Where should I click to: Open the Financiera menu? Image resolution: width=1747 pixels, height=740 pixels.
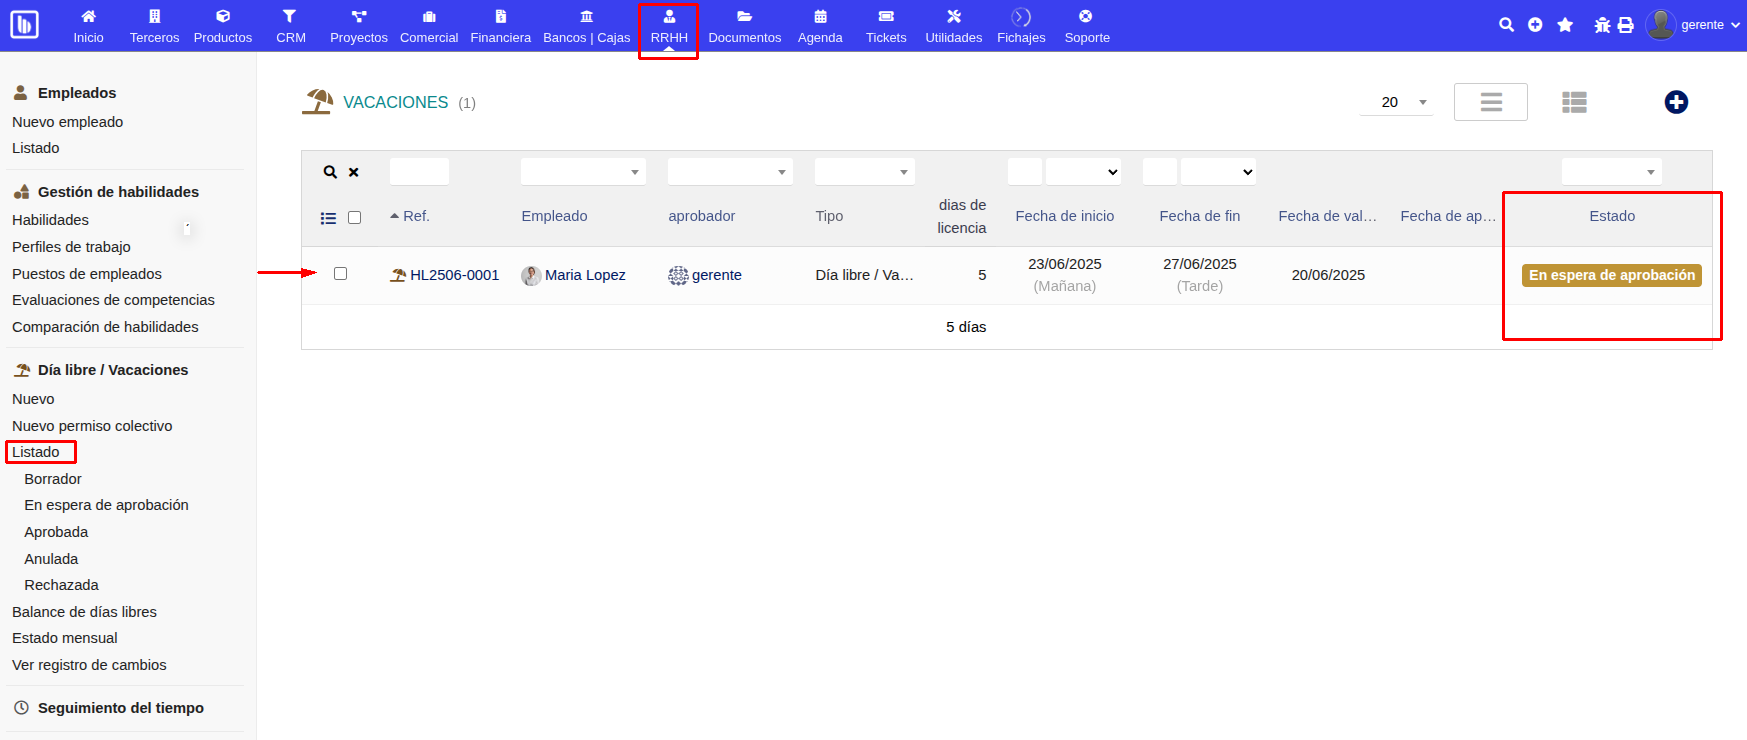coord(500,26)
